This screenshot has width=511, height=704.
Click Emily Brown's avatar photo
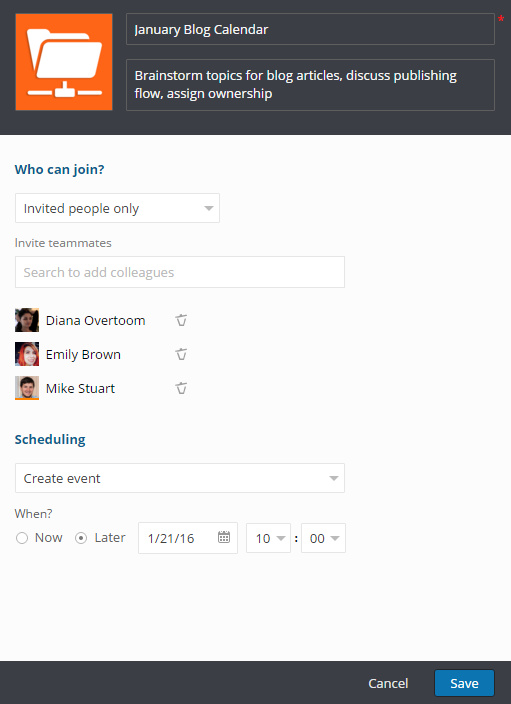[x=27, y=354]
